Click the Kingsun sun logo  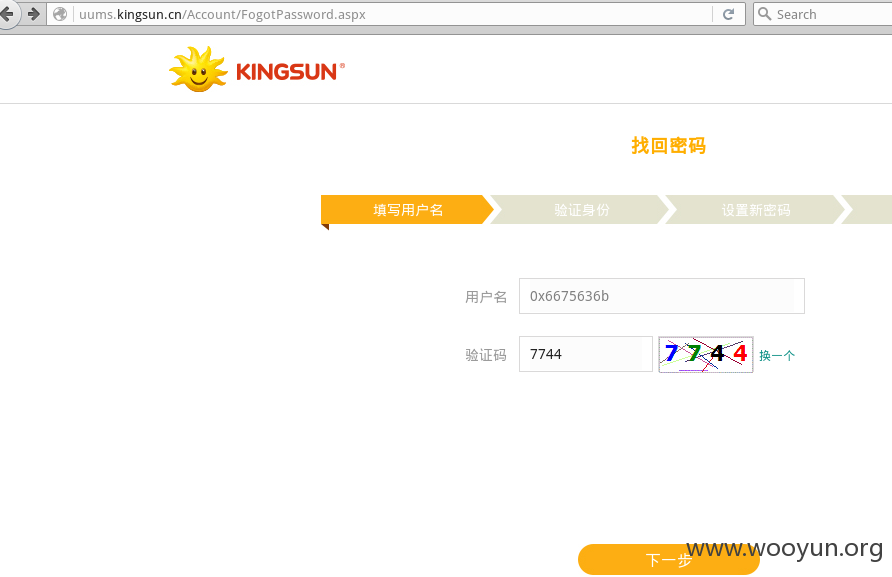click(198, 69)
